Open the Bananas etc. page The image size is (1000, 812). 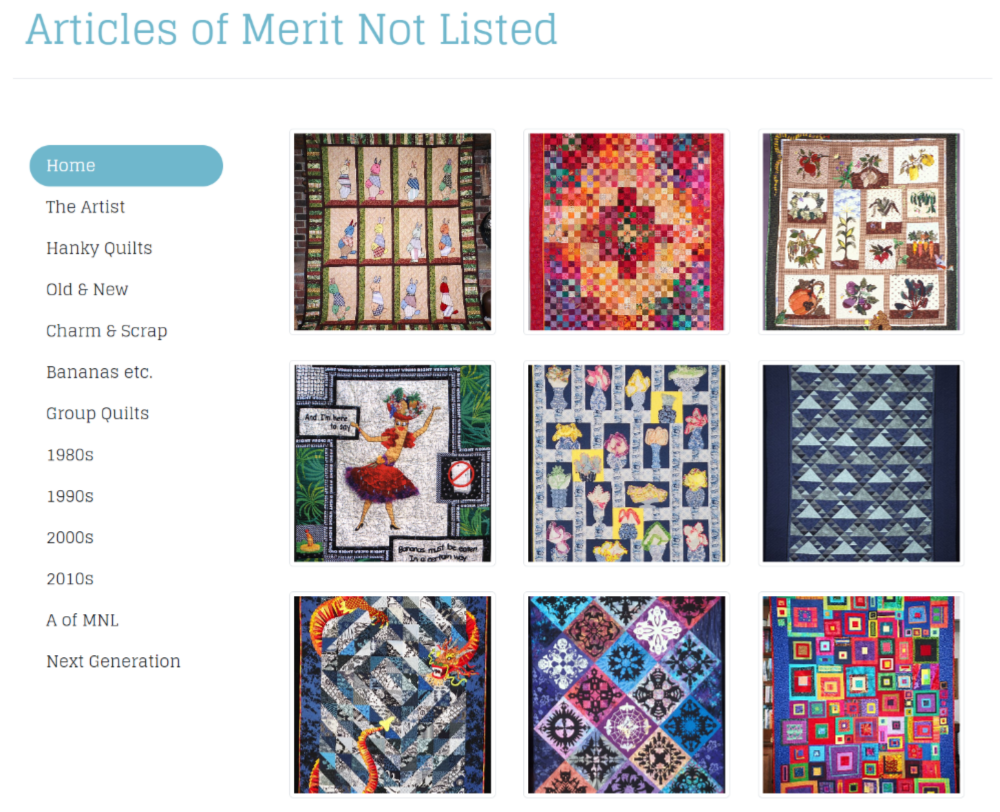(x=99, y=372)
